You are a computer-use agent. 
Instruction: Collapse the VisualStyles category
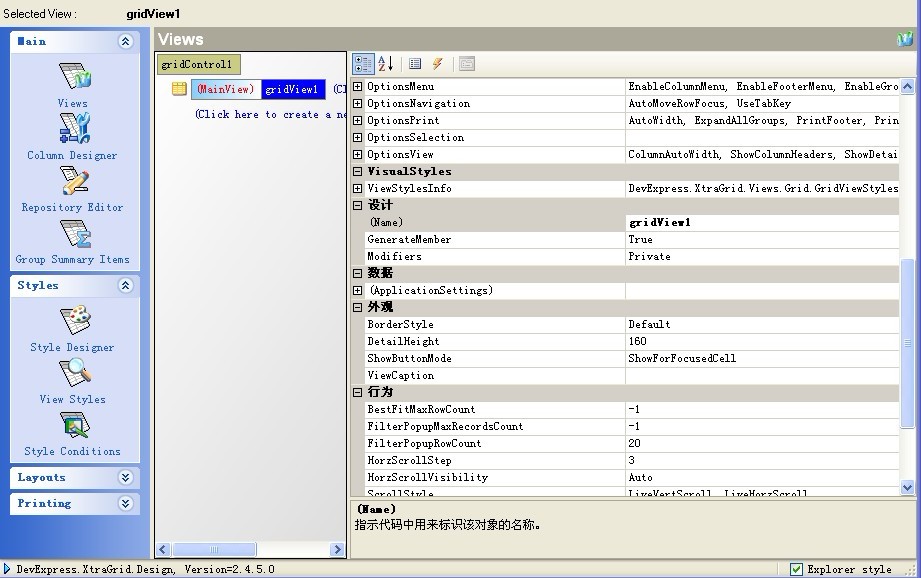pyautogui.click(x=357, y=172)
